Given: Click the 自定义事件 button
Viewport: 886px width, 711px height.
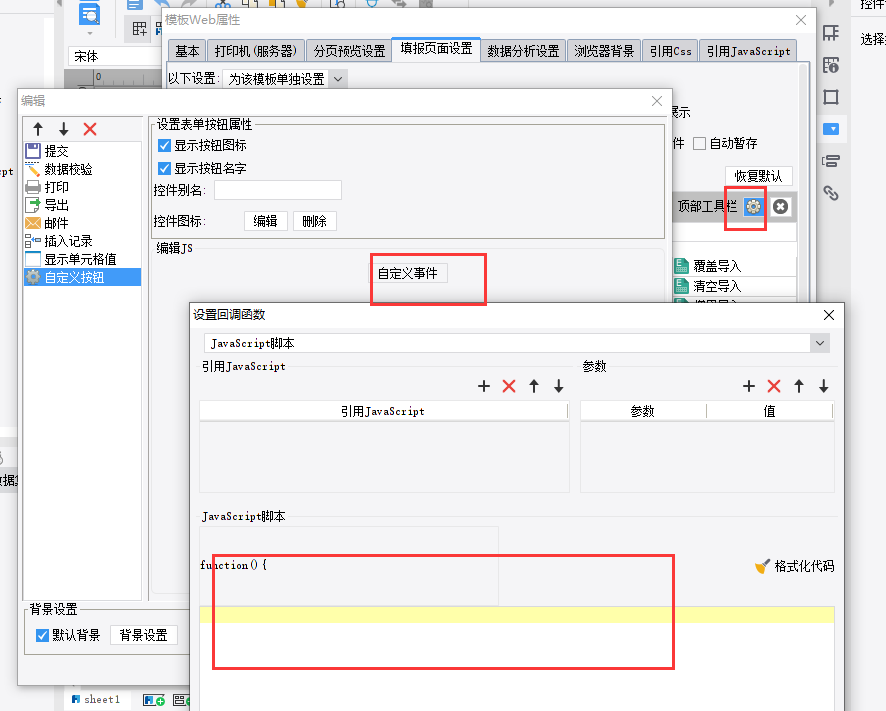Looking at the screenshot, I should pos(407,273).
